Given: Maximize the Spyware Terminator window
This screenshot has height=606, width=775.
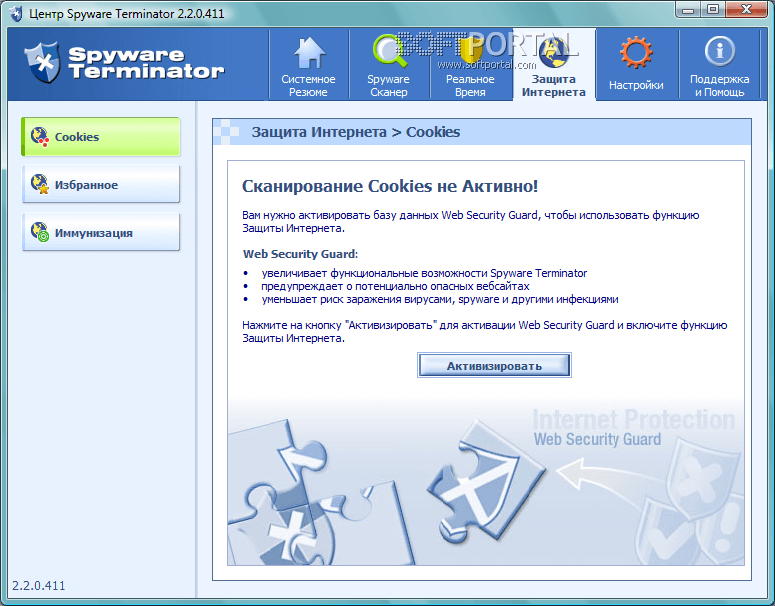Looking at the screenshot, I should click(x=713, y=9).
